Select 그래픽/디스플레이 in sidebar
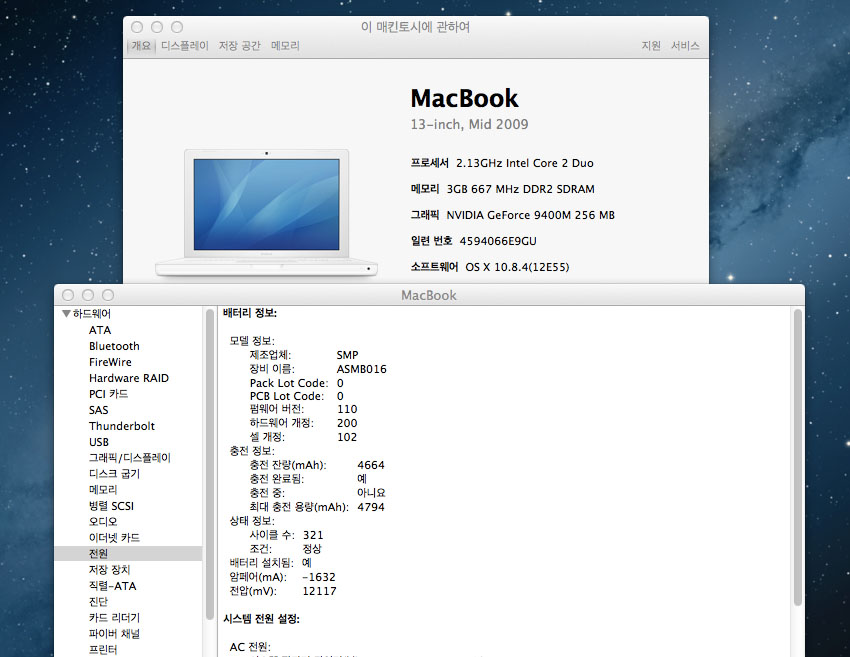850x657 pixels. point(129,458)
